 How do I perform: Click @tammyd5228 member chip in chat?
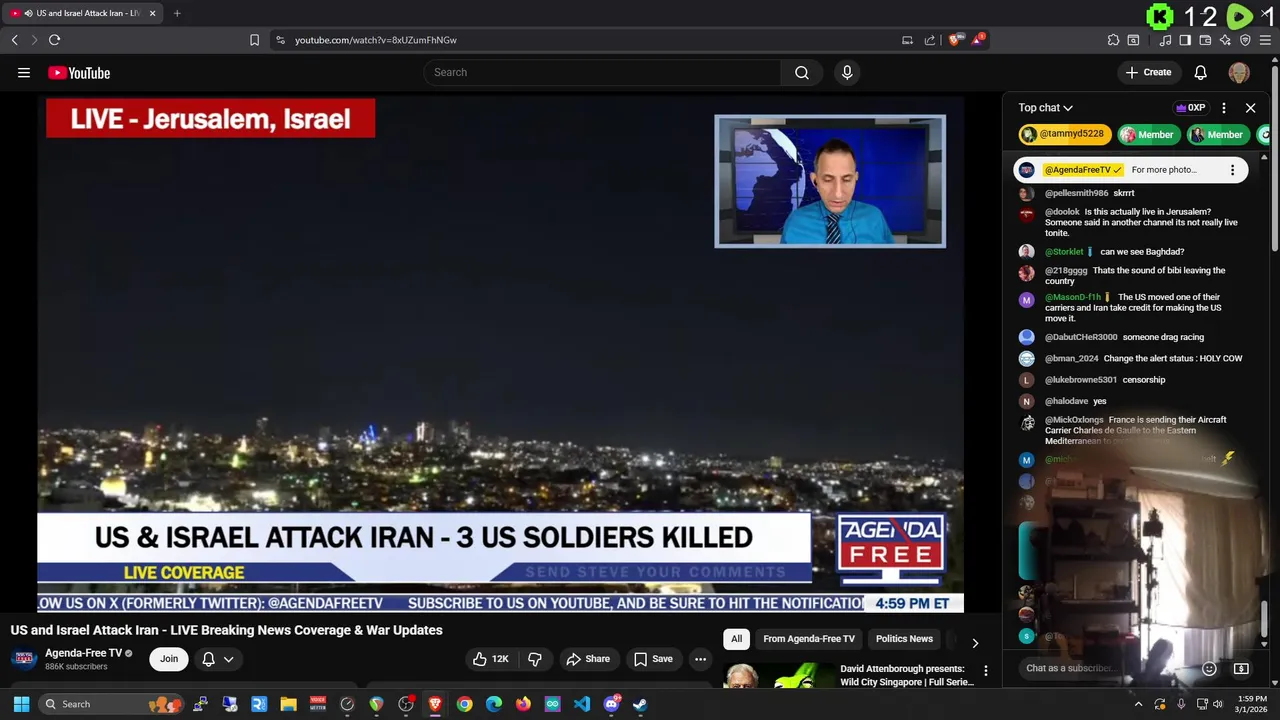1064,134
